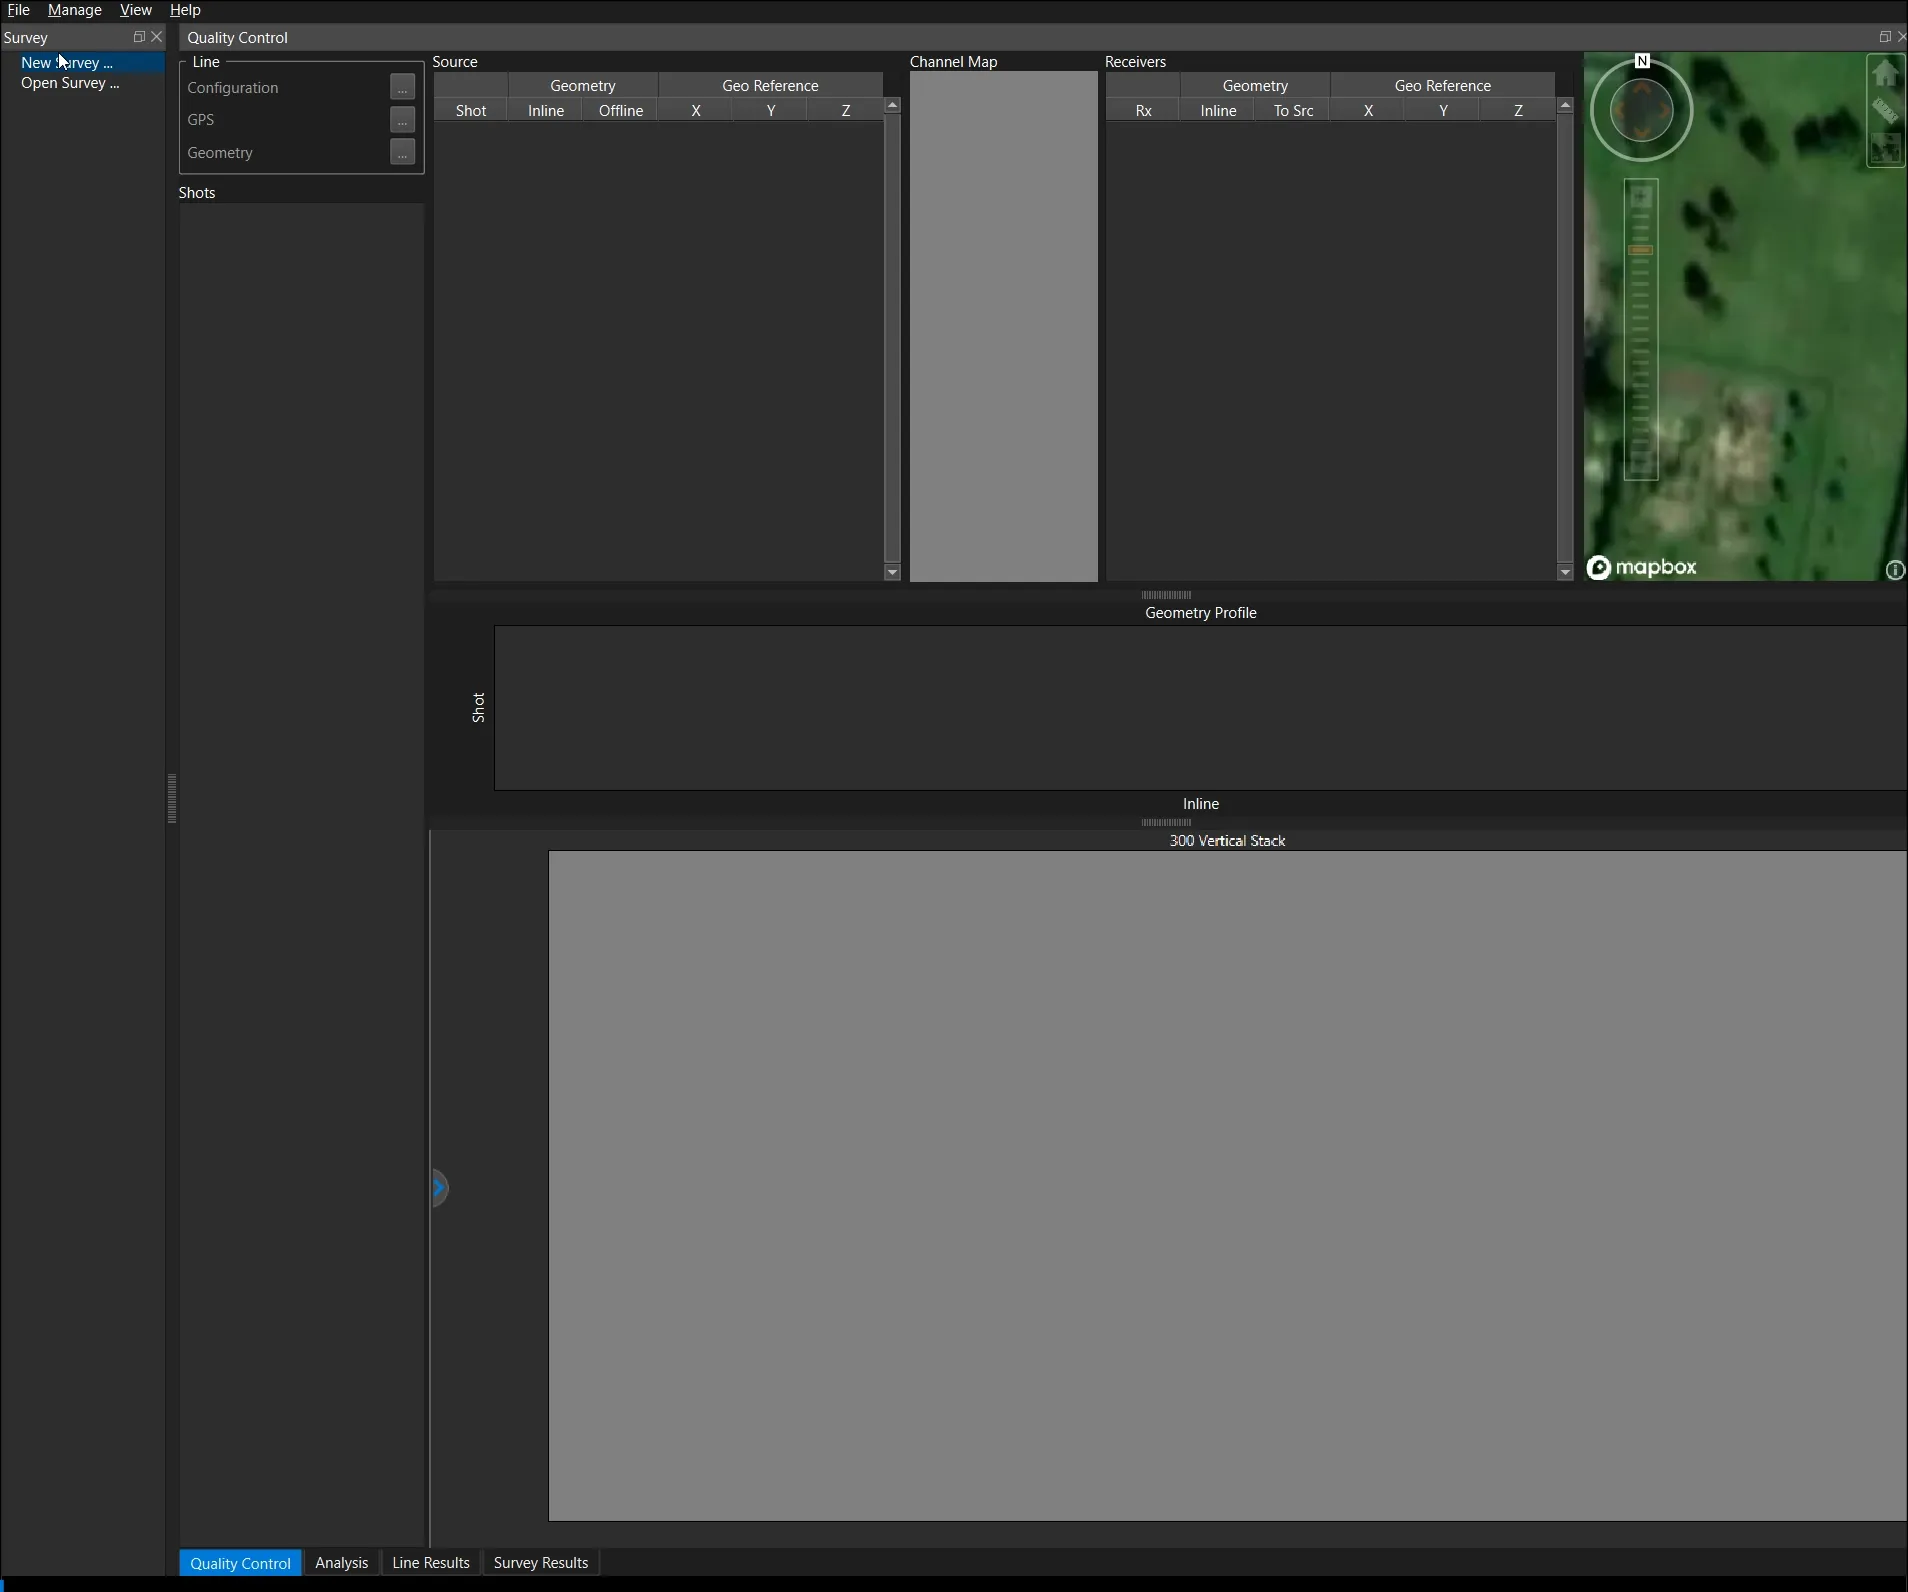Click splitter grip above Geometry Profile
The height and width of the screenshot is (1592, 1908).
[x=1166, y=595]
